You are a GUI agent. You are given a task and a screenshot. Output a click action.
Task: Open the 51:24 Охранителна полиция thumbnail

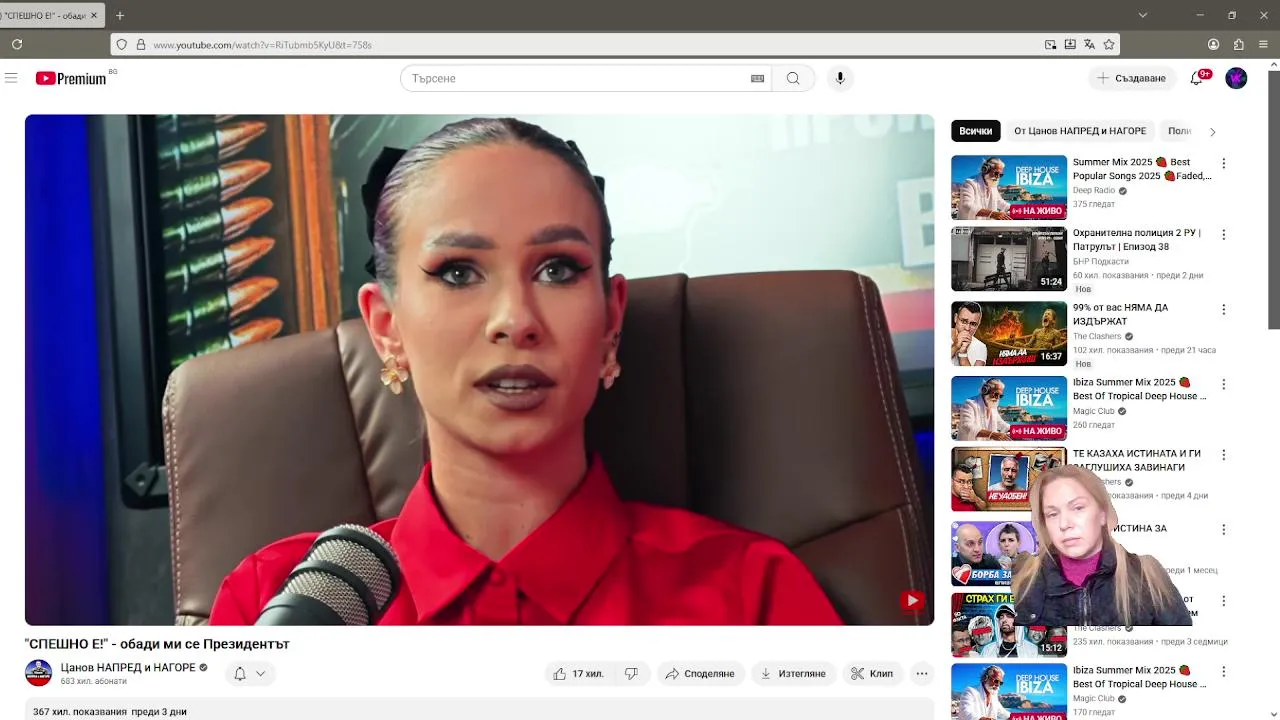pos(1009,258)
